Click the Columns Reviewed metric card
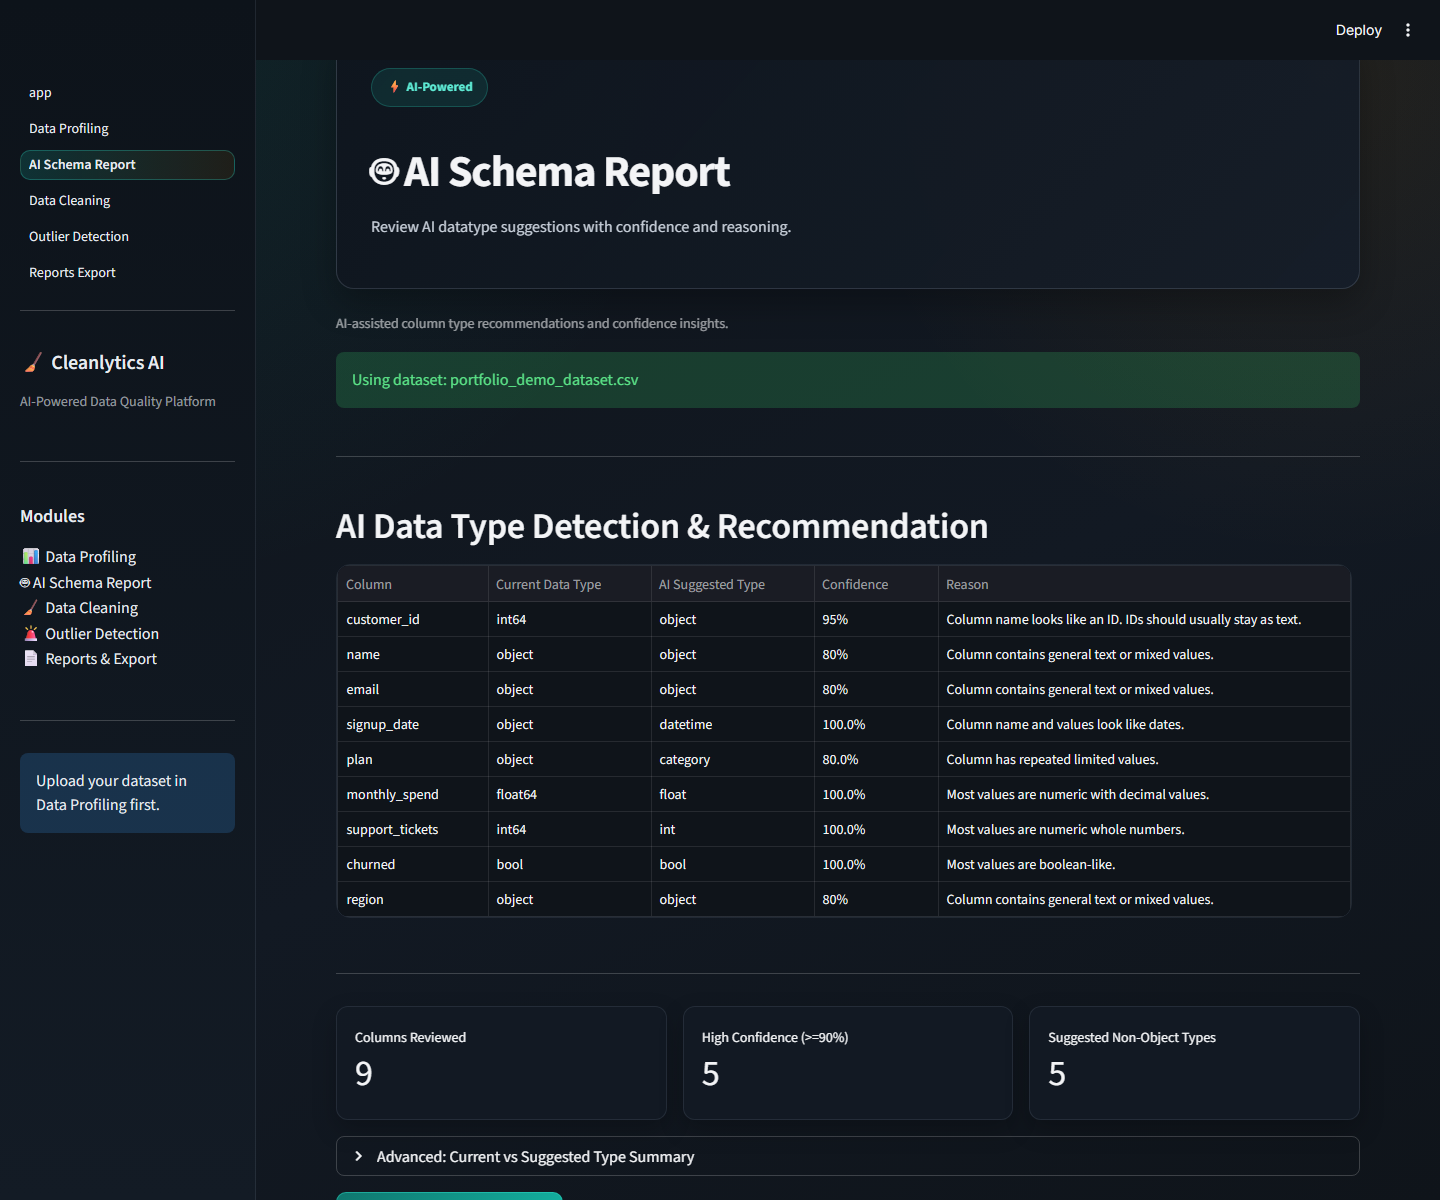The height and width of the screenshot is (1200, 1440). 501,1063
